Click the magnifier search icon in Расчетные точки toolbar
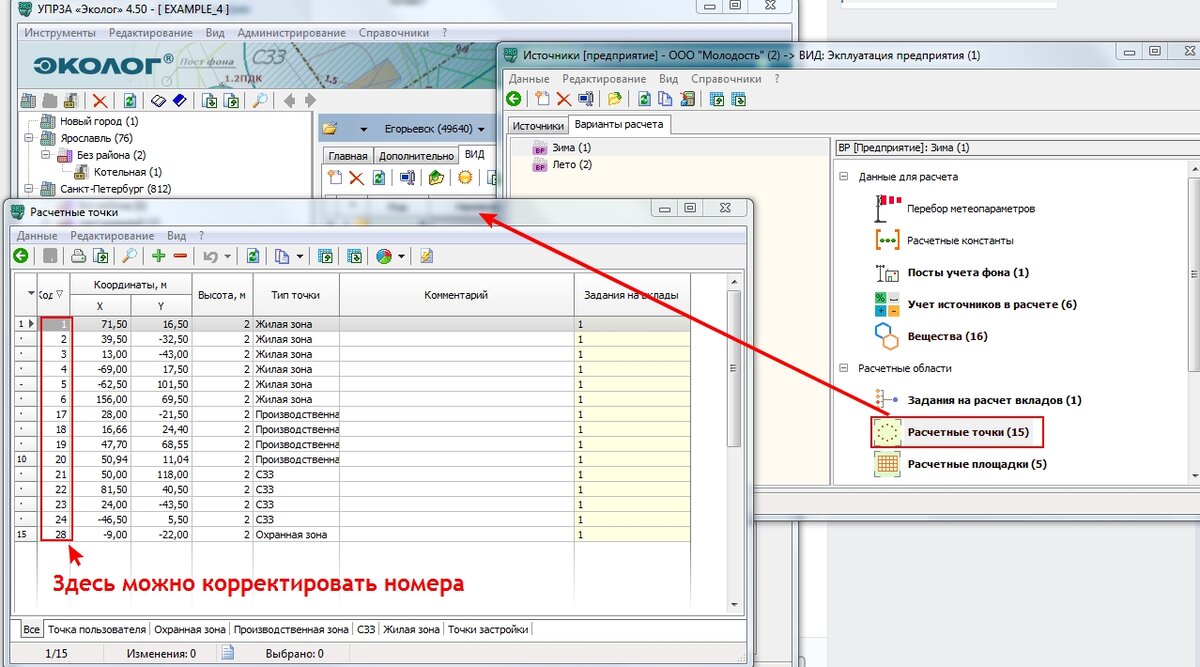1200x667 pixels. click(x=129, y=256)
